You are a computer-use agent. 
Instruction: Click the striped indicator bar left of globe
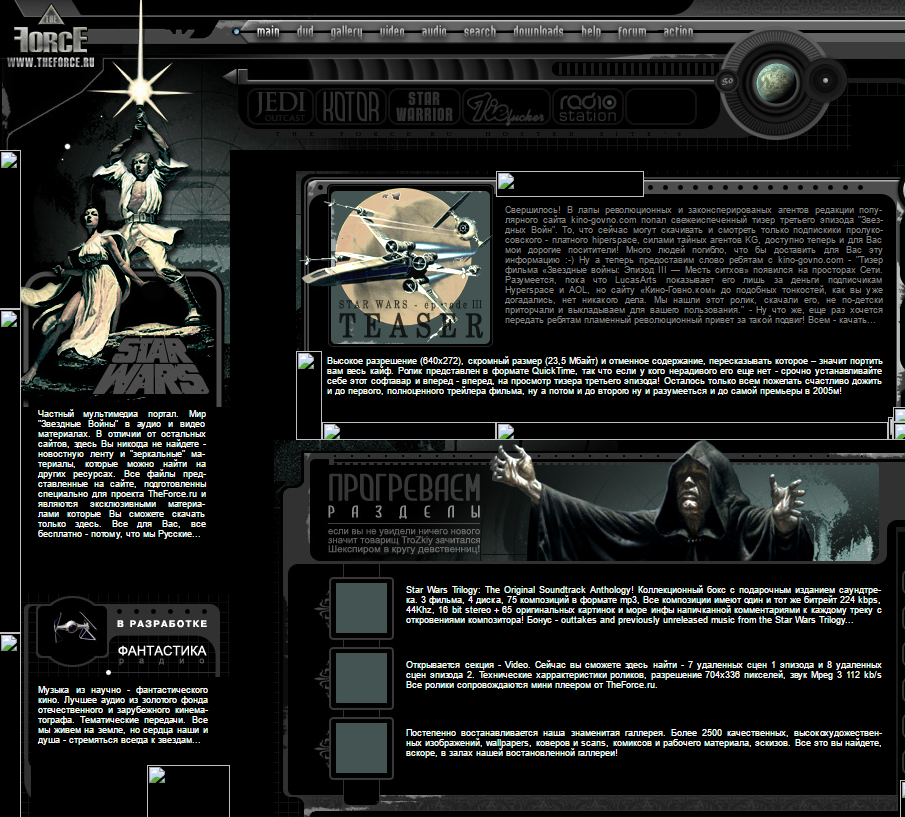click(x=634, y=70)
